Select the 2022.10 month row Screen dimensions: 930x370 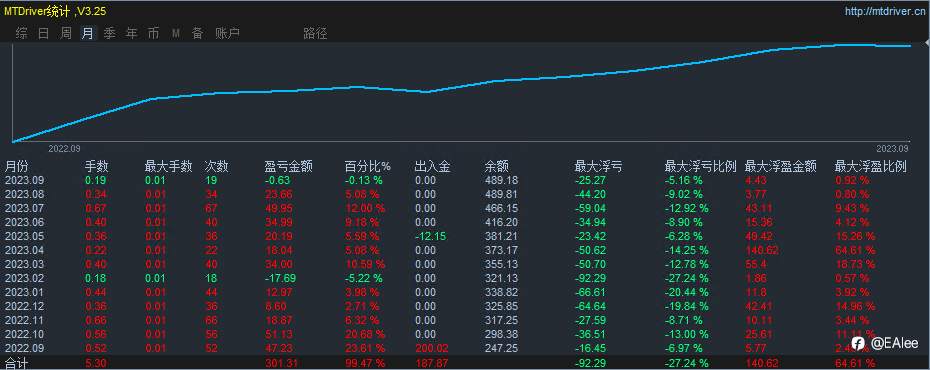(x=465, y=334)
